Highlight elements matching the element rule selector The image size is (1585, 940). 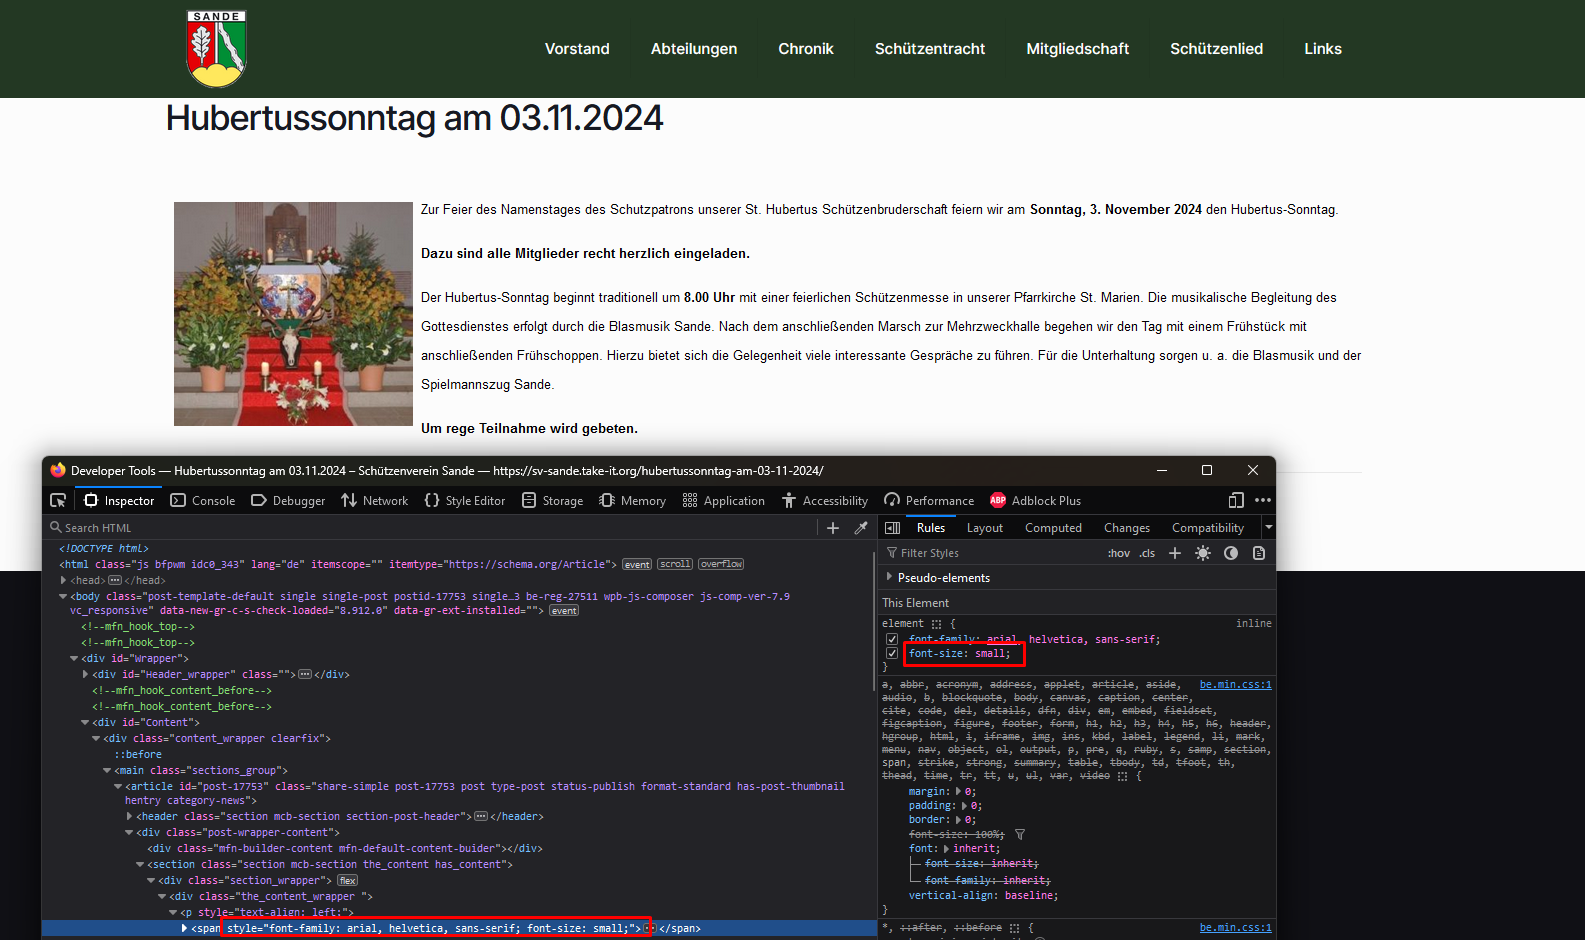click(937, 624)
